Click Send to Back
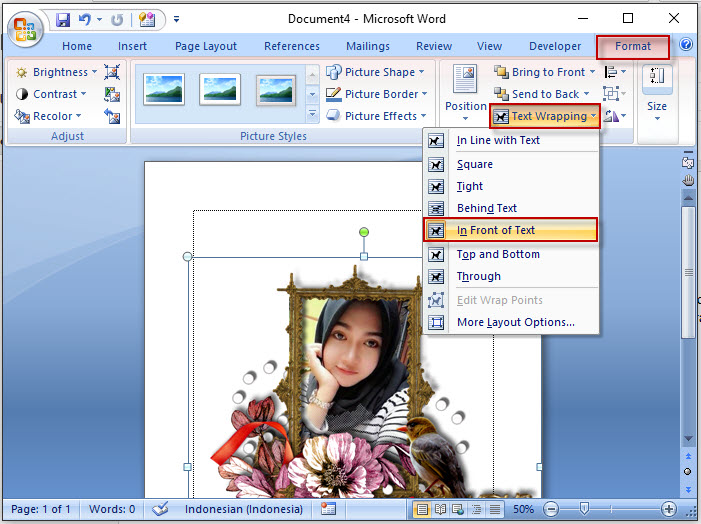Viewport: 701px width, 524px height. [x=541, y=94]
